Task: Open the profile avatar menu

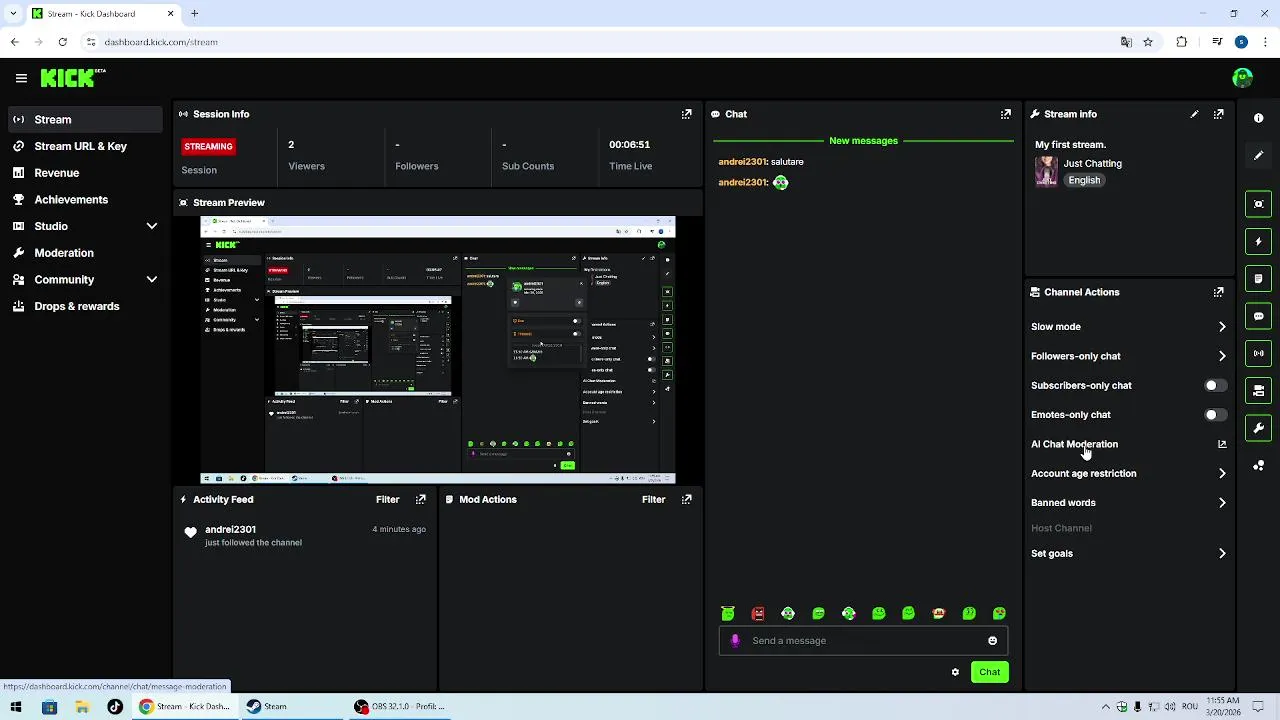Action: pos(1243,78)
